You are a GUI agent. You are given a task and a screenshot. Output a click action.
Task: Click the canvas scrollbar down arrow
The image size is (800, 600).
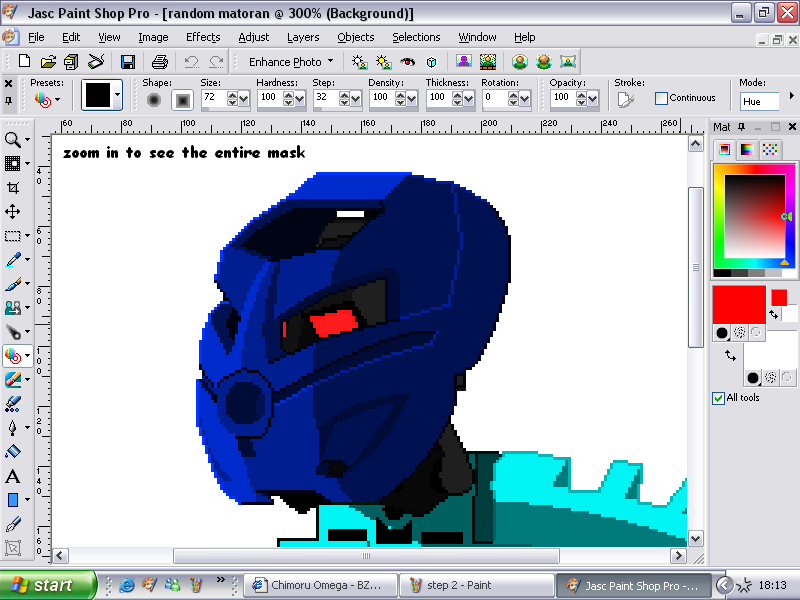pos(694,538)
